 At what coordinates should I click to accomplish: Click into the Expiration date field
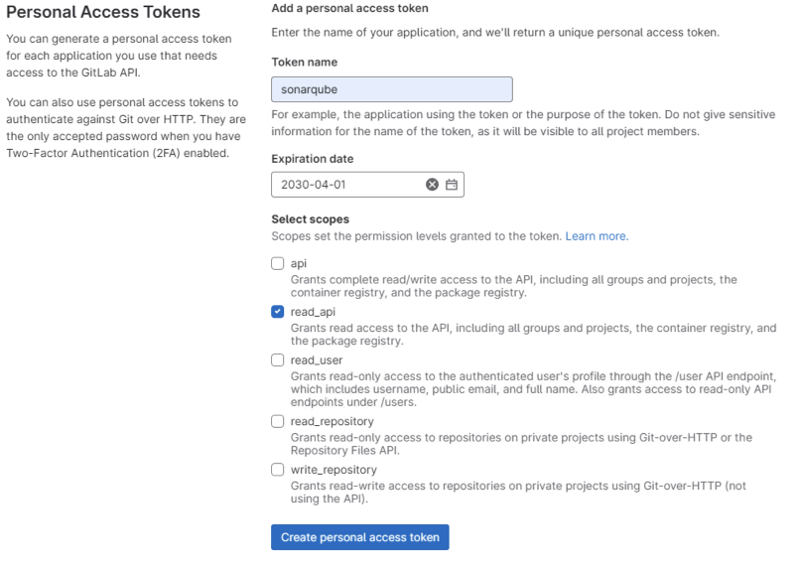click(345, 185)
